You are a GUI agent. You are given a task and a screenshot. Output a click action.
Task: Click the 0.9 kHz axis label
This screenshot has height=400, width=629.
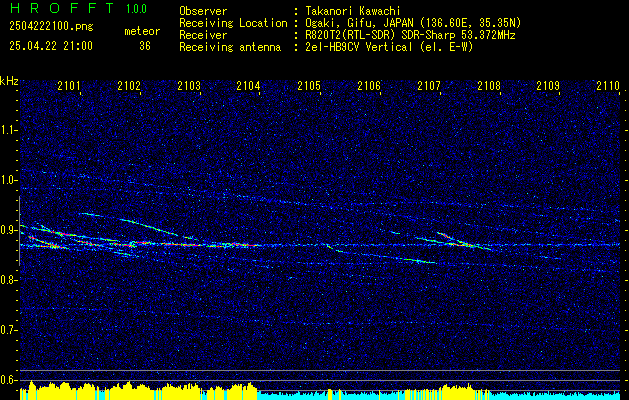8,230
